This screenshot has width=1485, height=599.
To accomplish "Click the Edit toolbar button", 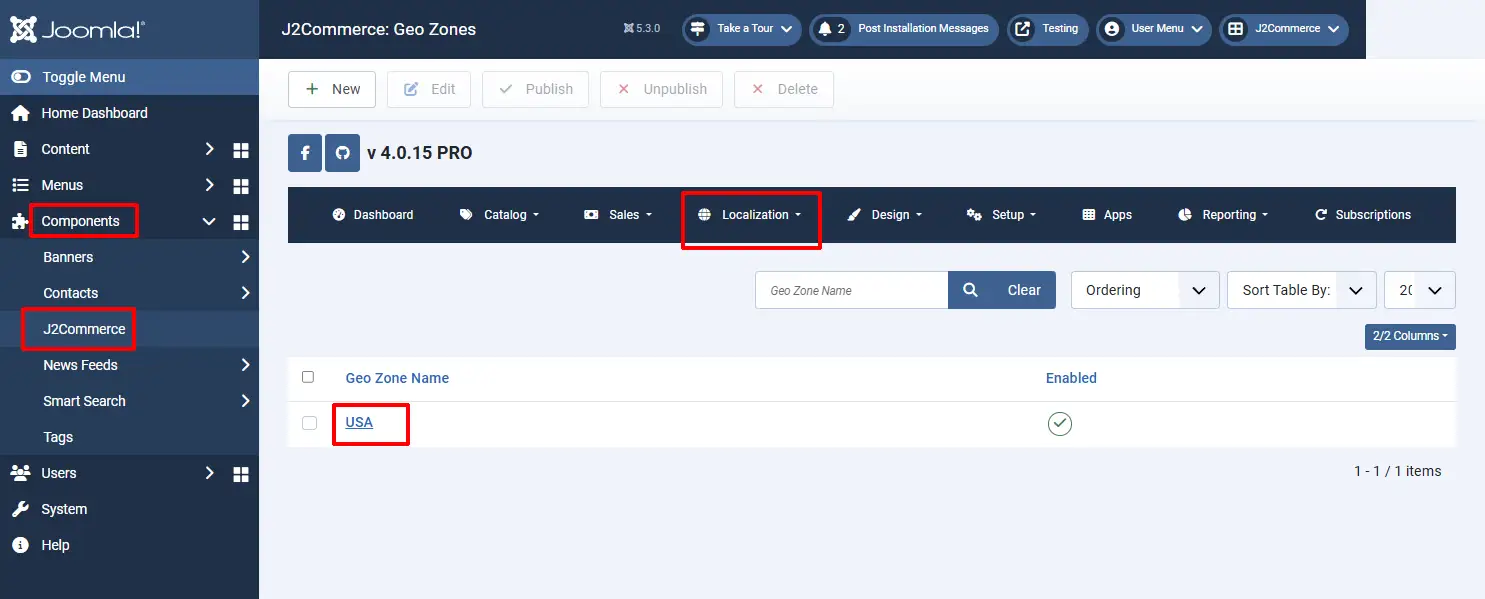I will [x=429, y=89].
